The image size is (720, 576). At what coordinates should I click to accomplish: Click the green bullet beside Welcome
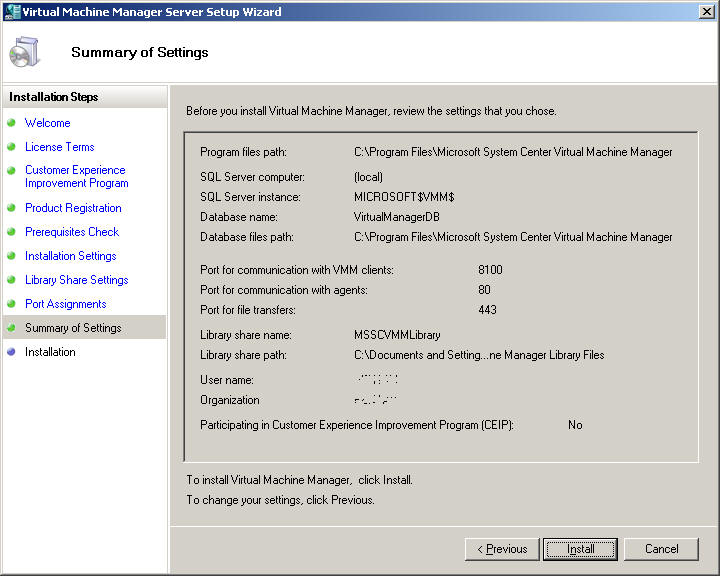tap(11, 123)
